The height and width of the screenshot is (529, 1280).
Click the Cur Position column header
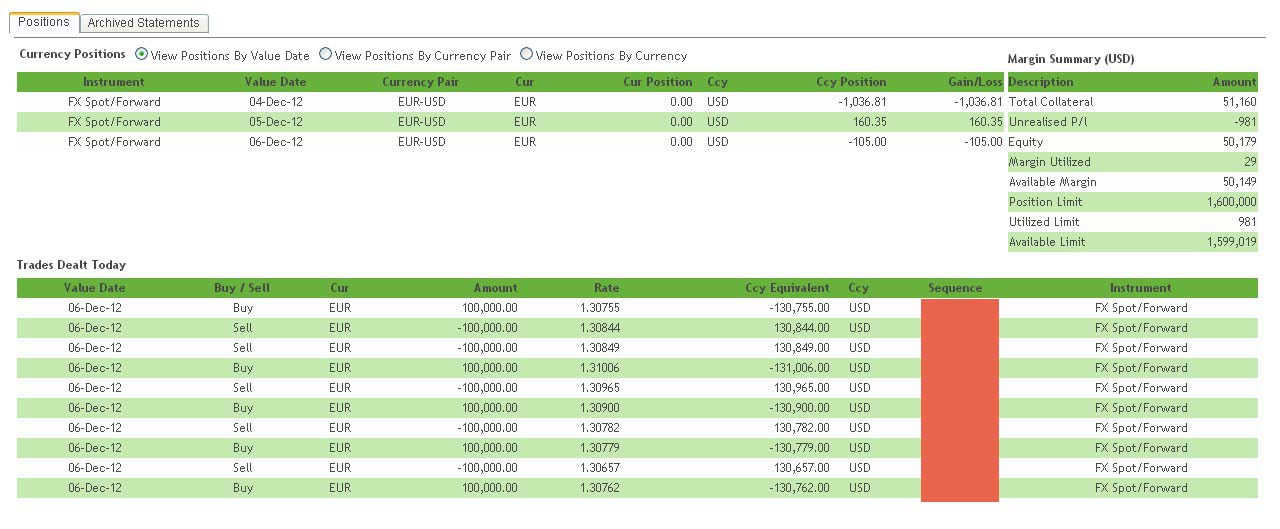pos(657,82)
